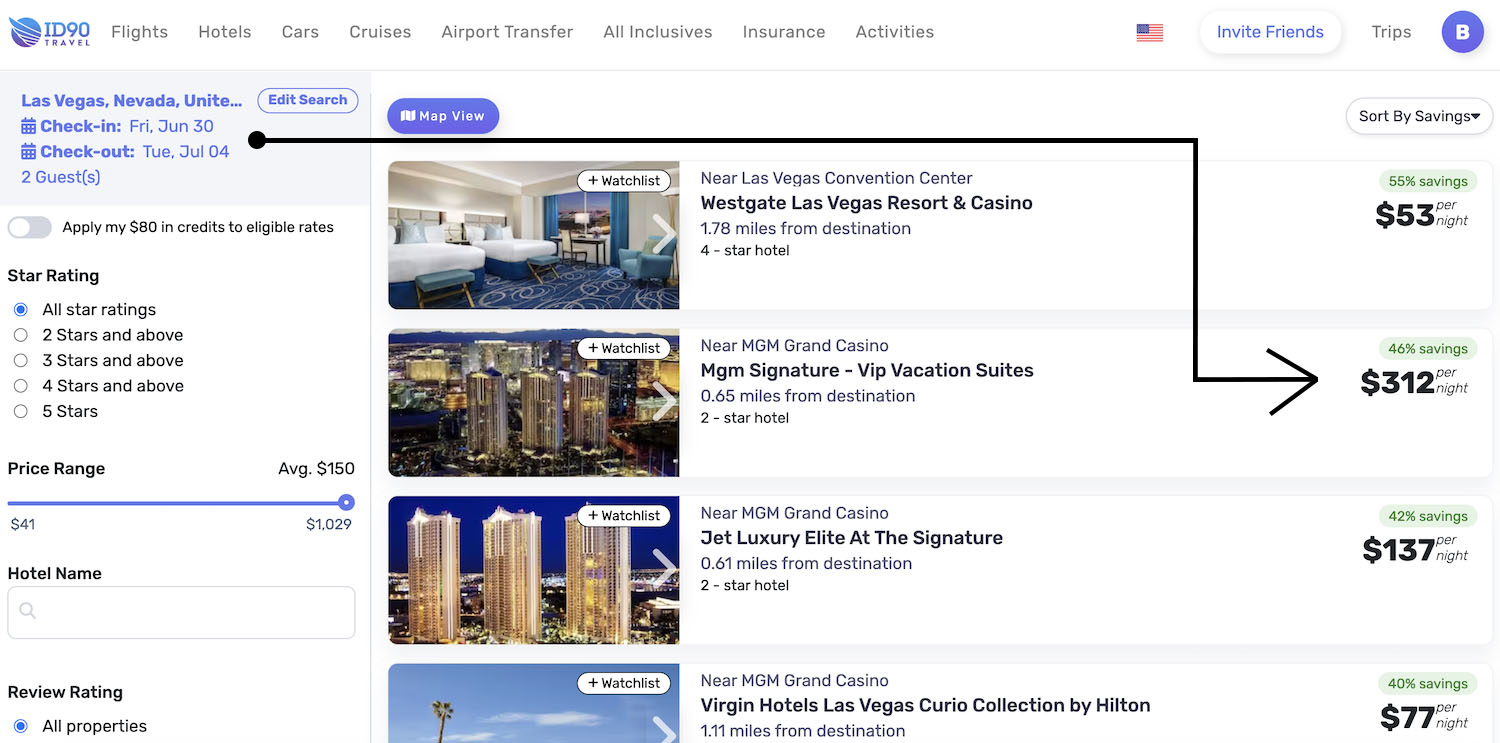Viewport: 1500px width, 743px height.
Task: Switch to Map View
Action: pos(443,116)
